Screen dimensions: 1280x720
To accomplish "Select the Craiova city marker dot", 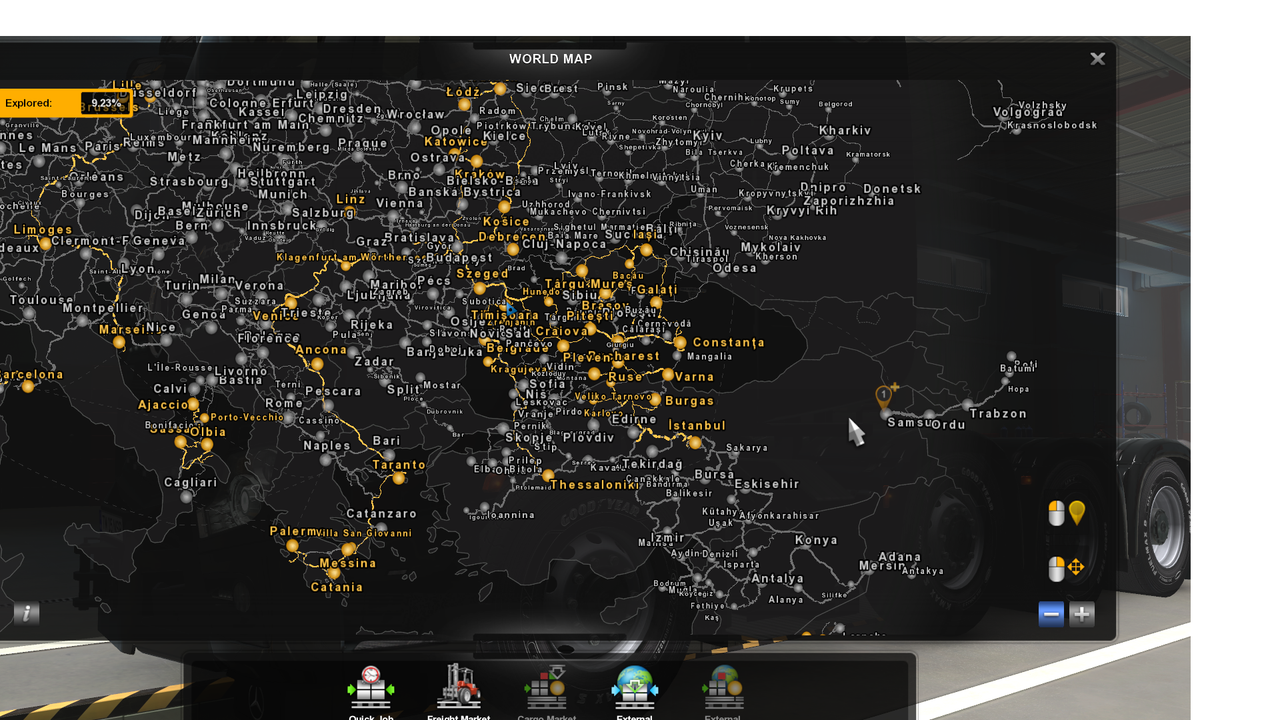I will 562,345.
